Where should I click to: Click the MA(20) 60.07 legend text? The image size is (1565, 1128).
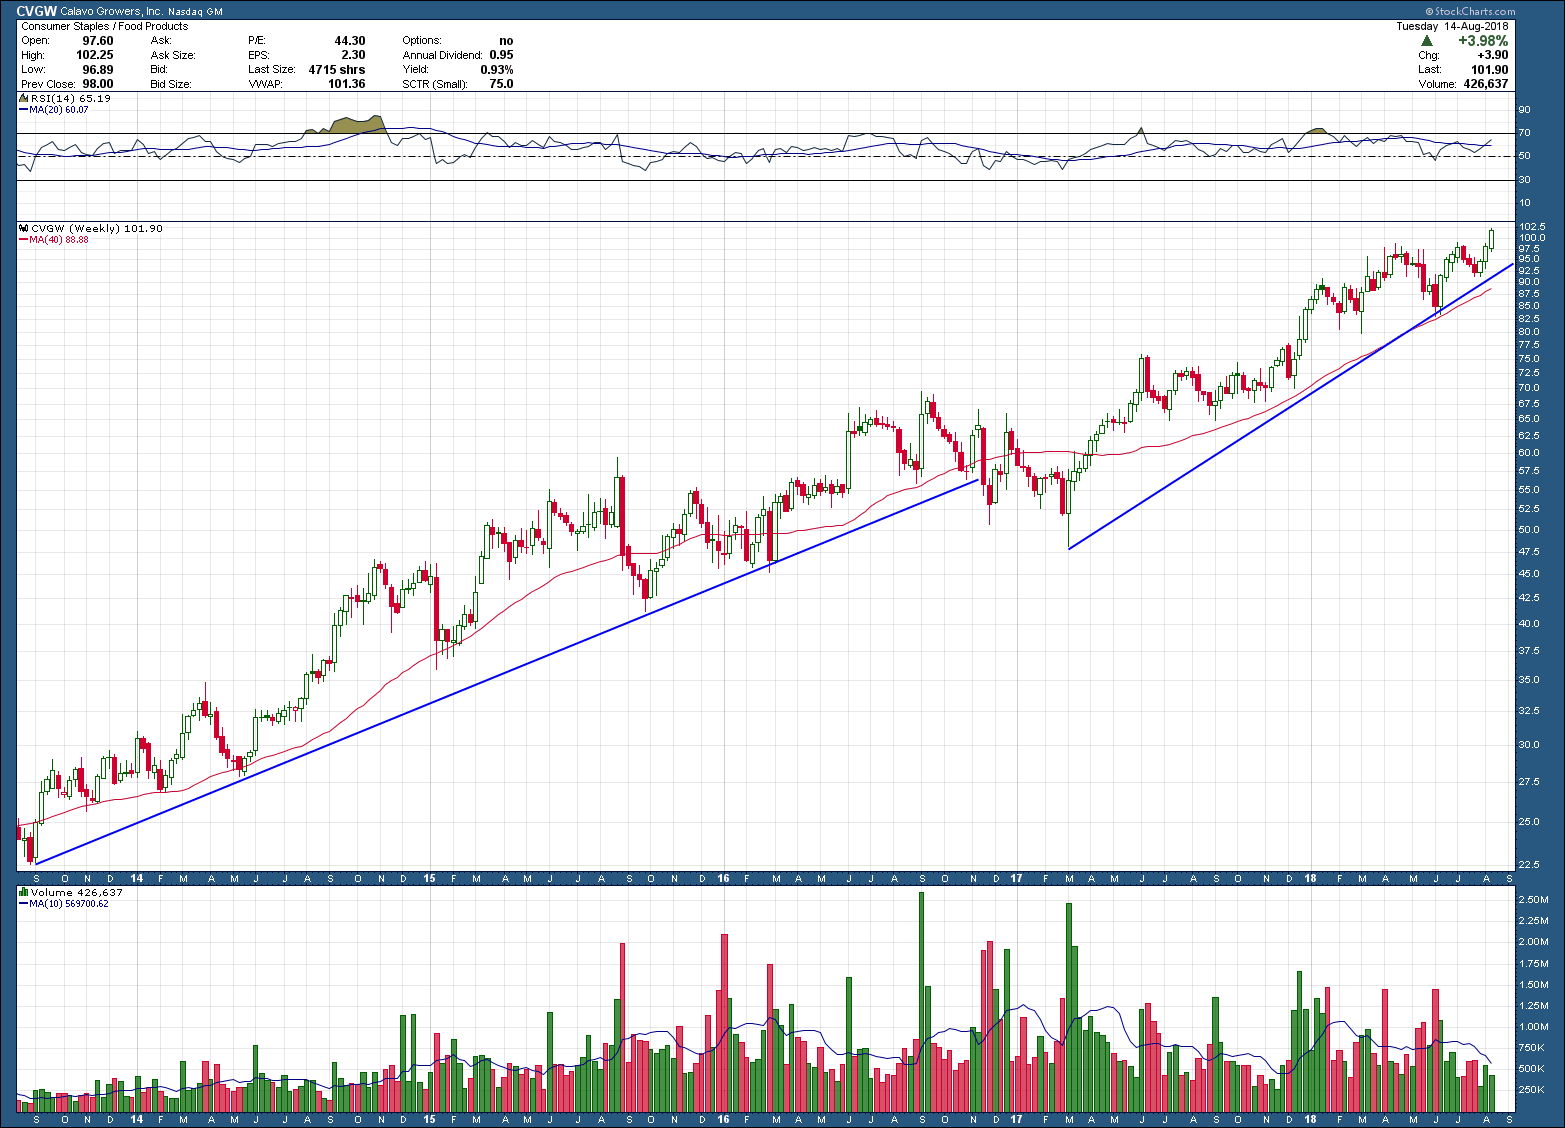click(x=59, y=110)
